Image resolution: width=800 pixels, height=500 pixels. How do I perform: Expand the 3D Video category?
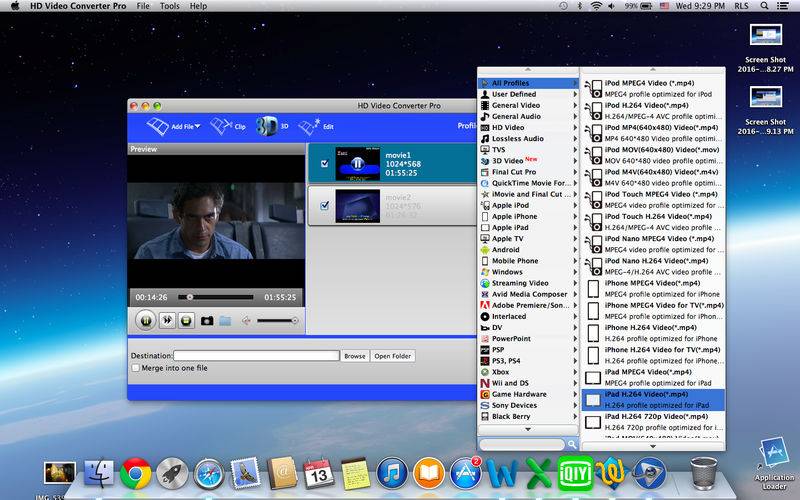tap(528, 161)
